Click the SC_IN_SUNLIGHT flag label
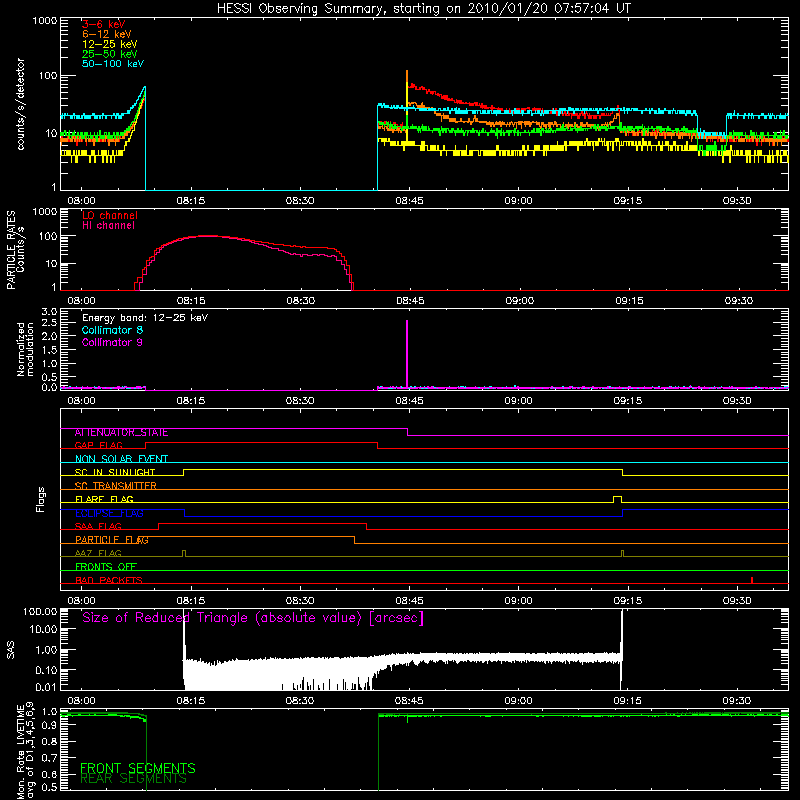Image resolution: width=800 pixels, height=800 pixels. 115,472
